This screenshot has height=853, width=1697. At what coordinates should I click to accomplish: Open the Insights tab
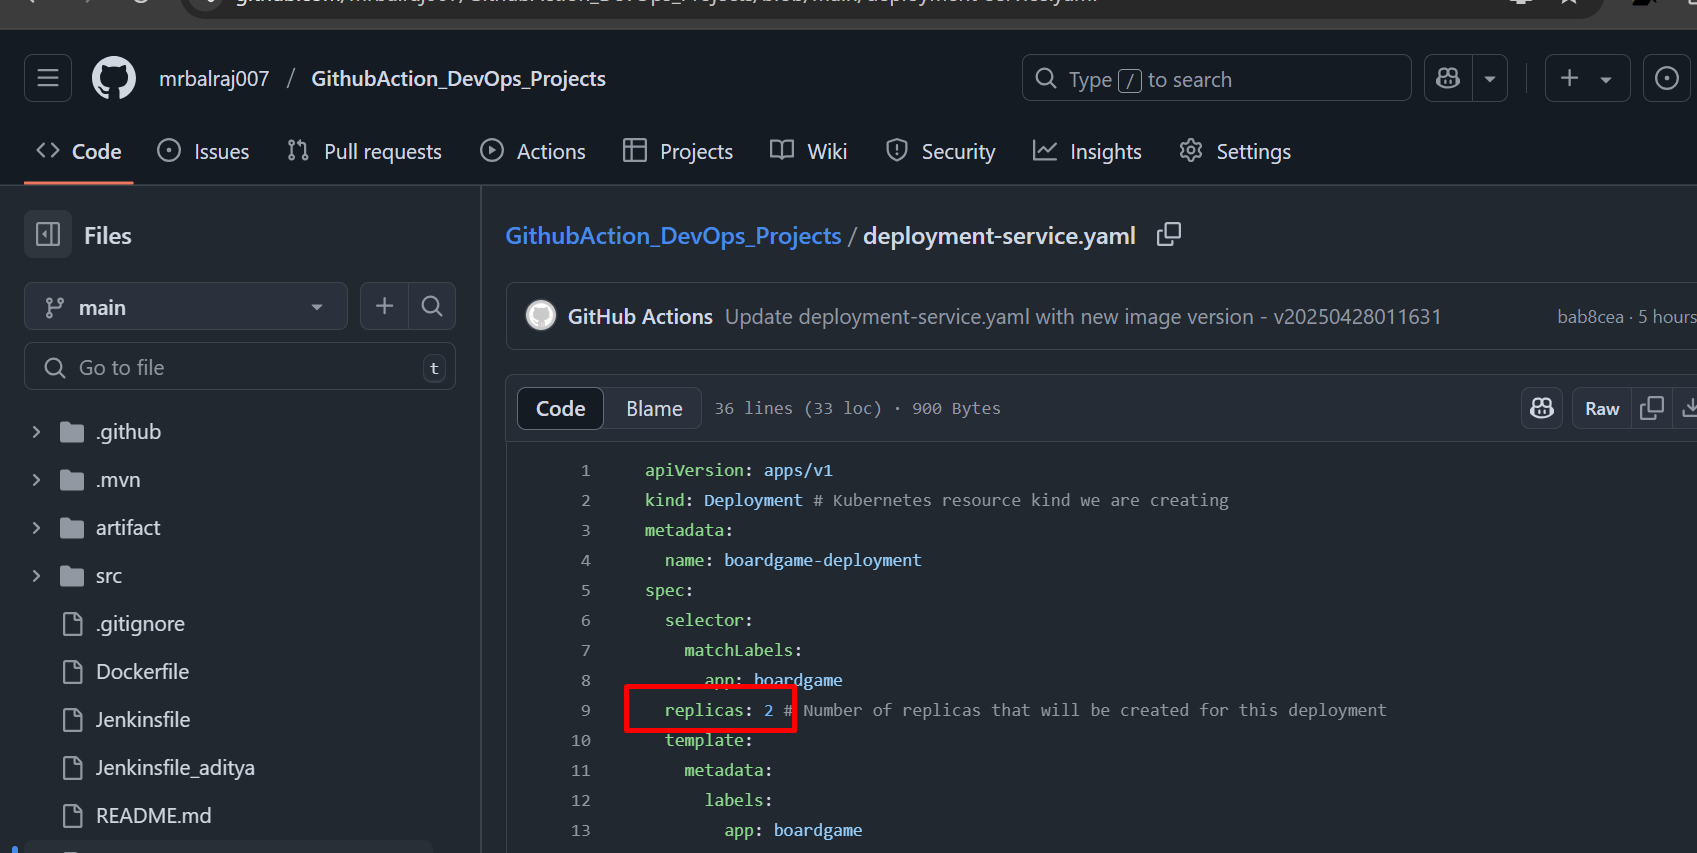1087,151
